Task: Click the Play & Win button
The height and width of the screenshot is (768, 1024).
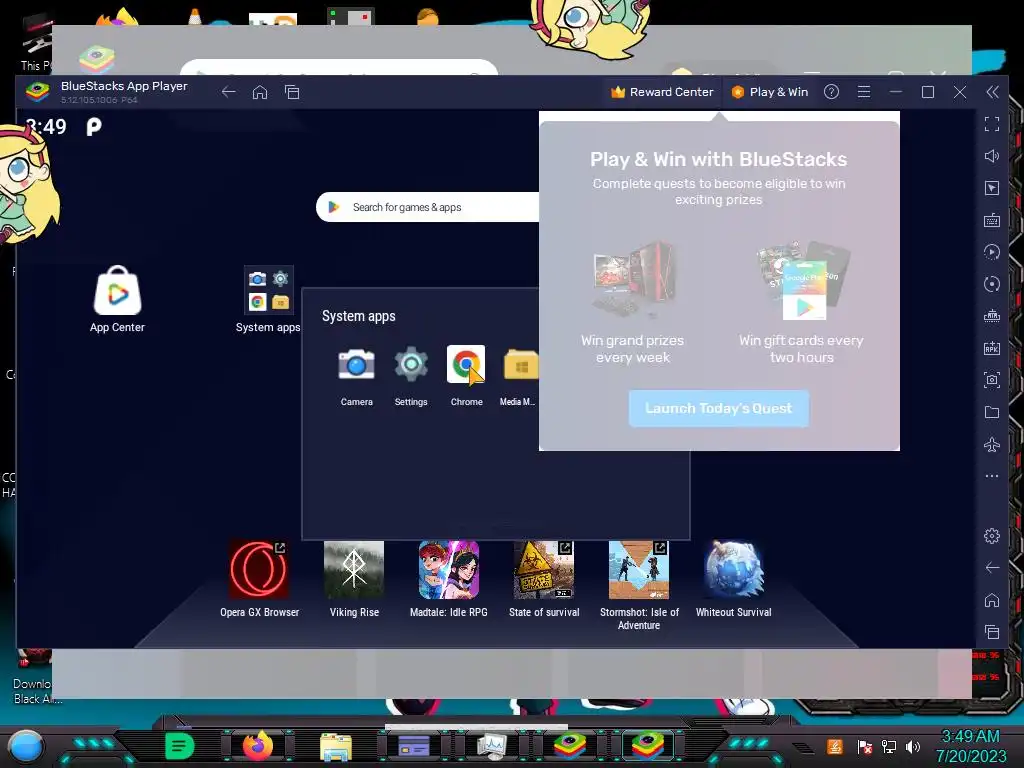Action: [x=770, y=92]
